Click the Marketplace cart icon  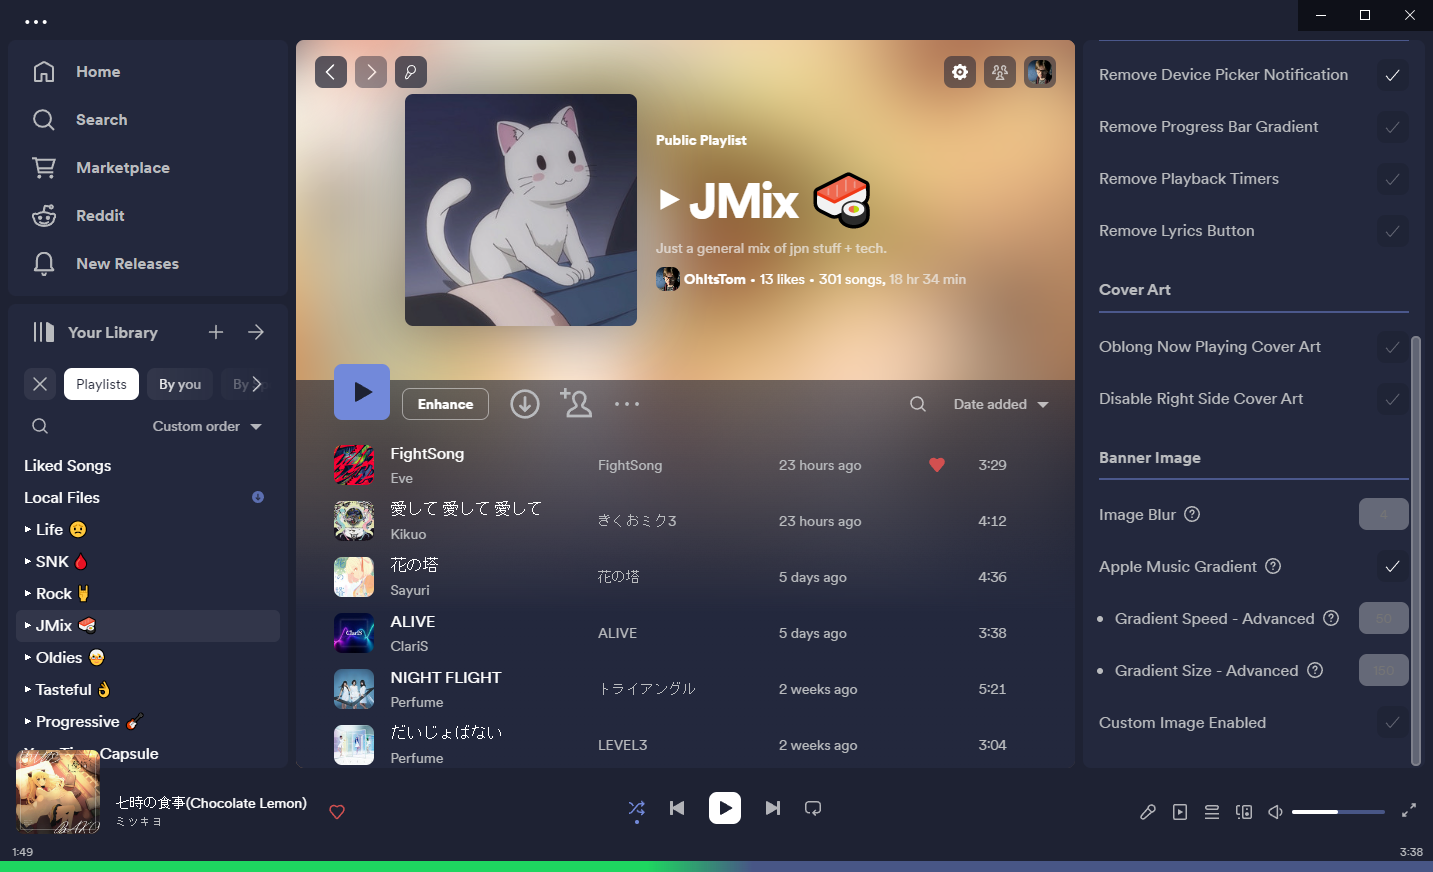[44, 168]
